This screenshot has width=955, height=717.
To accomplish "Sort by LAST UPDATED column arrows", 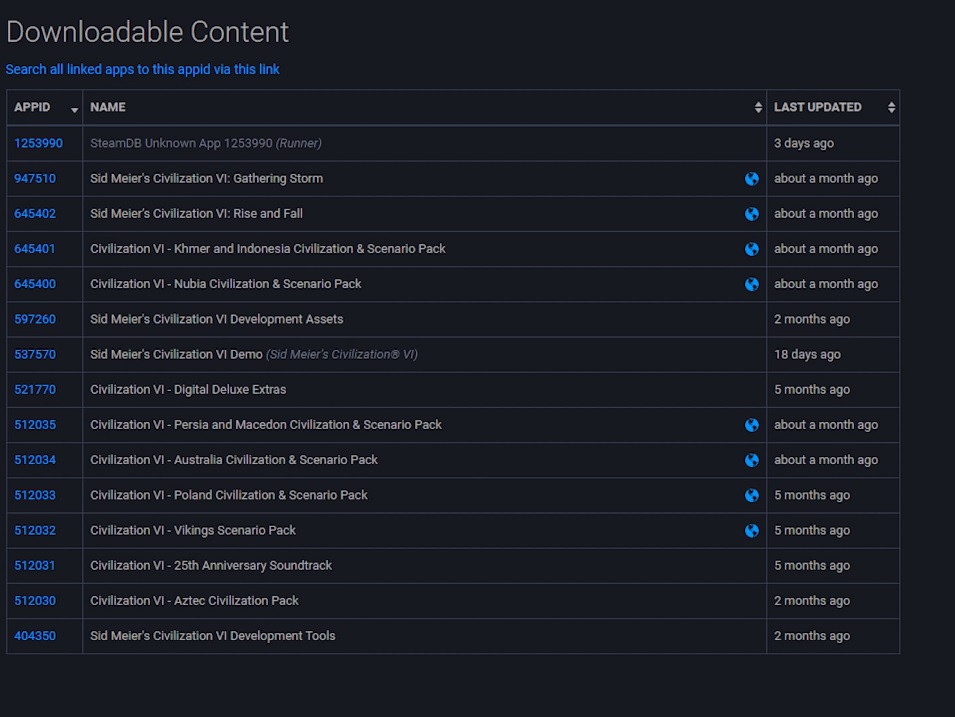I will pyautogui.click(x=891, y=108).
